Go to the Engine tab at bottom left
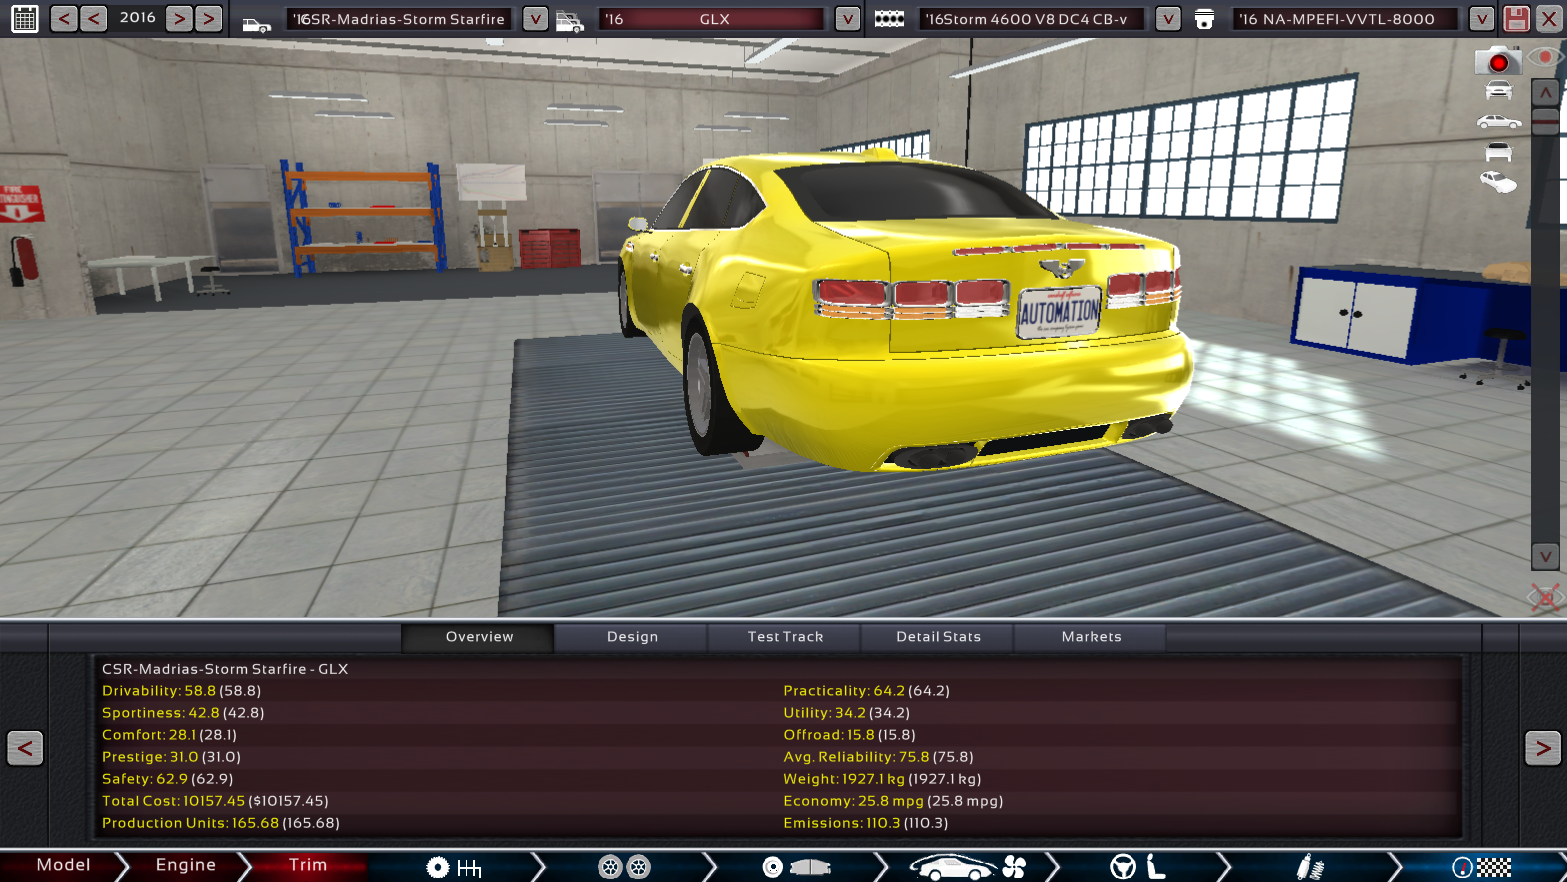The image size is (1567, 882). click(185, 866)
